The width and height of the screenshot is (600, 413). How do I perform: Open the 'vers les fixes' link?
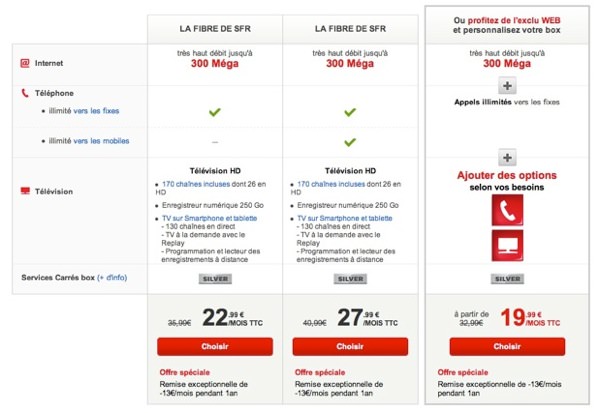coord(96,111)
